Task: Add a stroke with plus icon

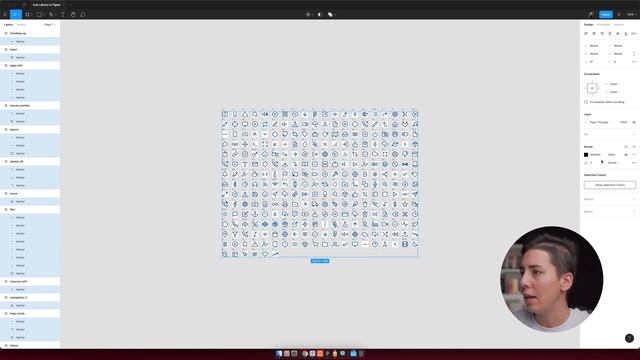Action: [x=634, y=147]
